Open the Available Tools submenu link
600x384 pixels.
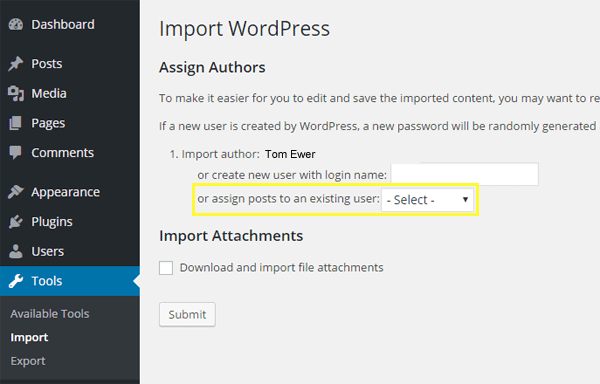[x=50, y=314]
